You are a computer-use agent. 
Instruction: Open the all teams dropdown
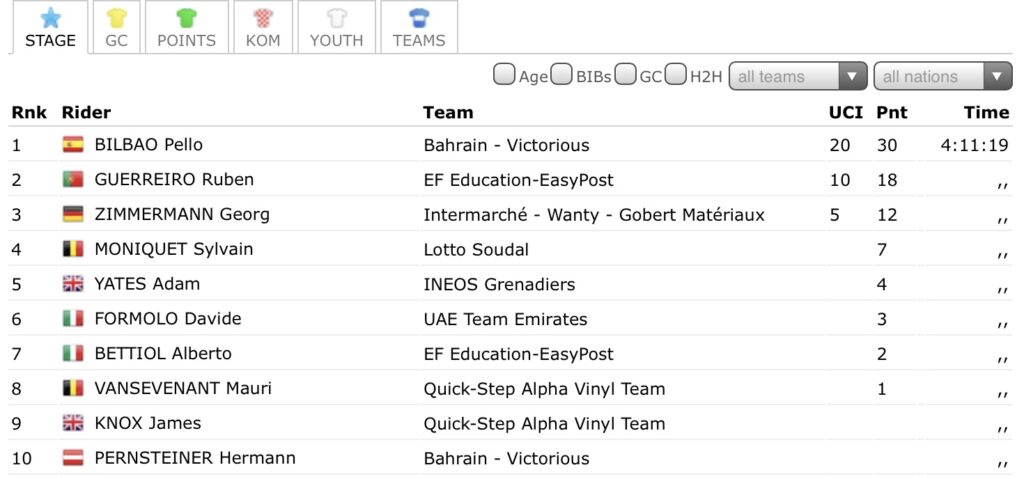pyautogui.click(x=798, y=77)
